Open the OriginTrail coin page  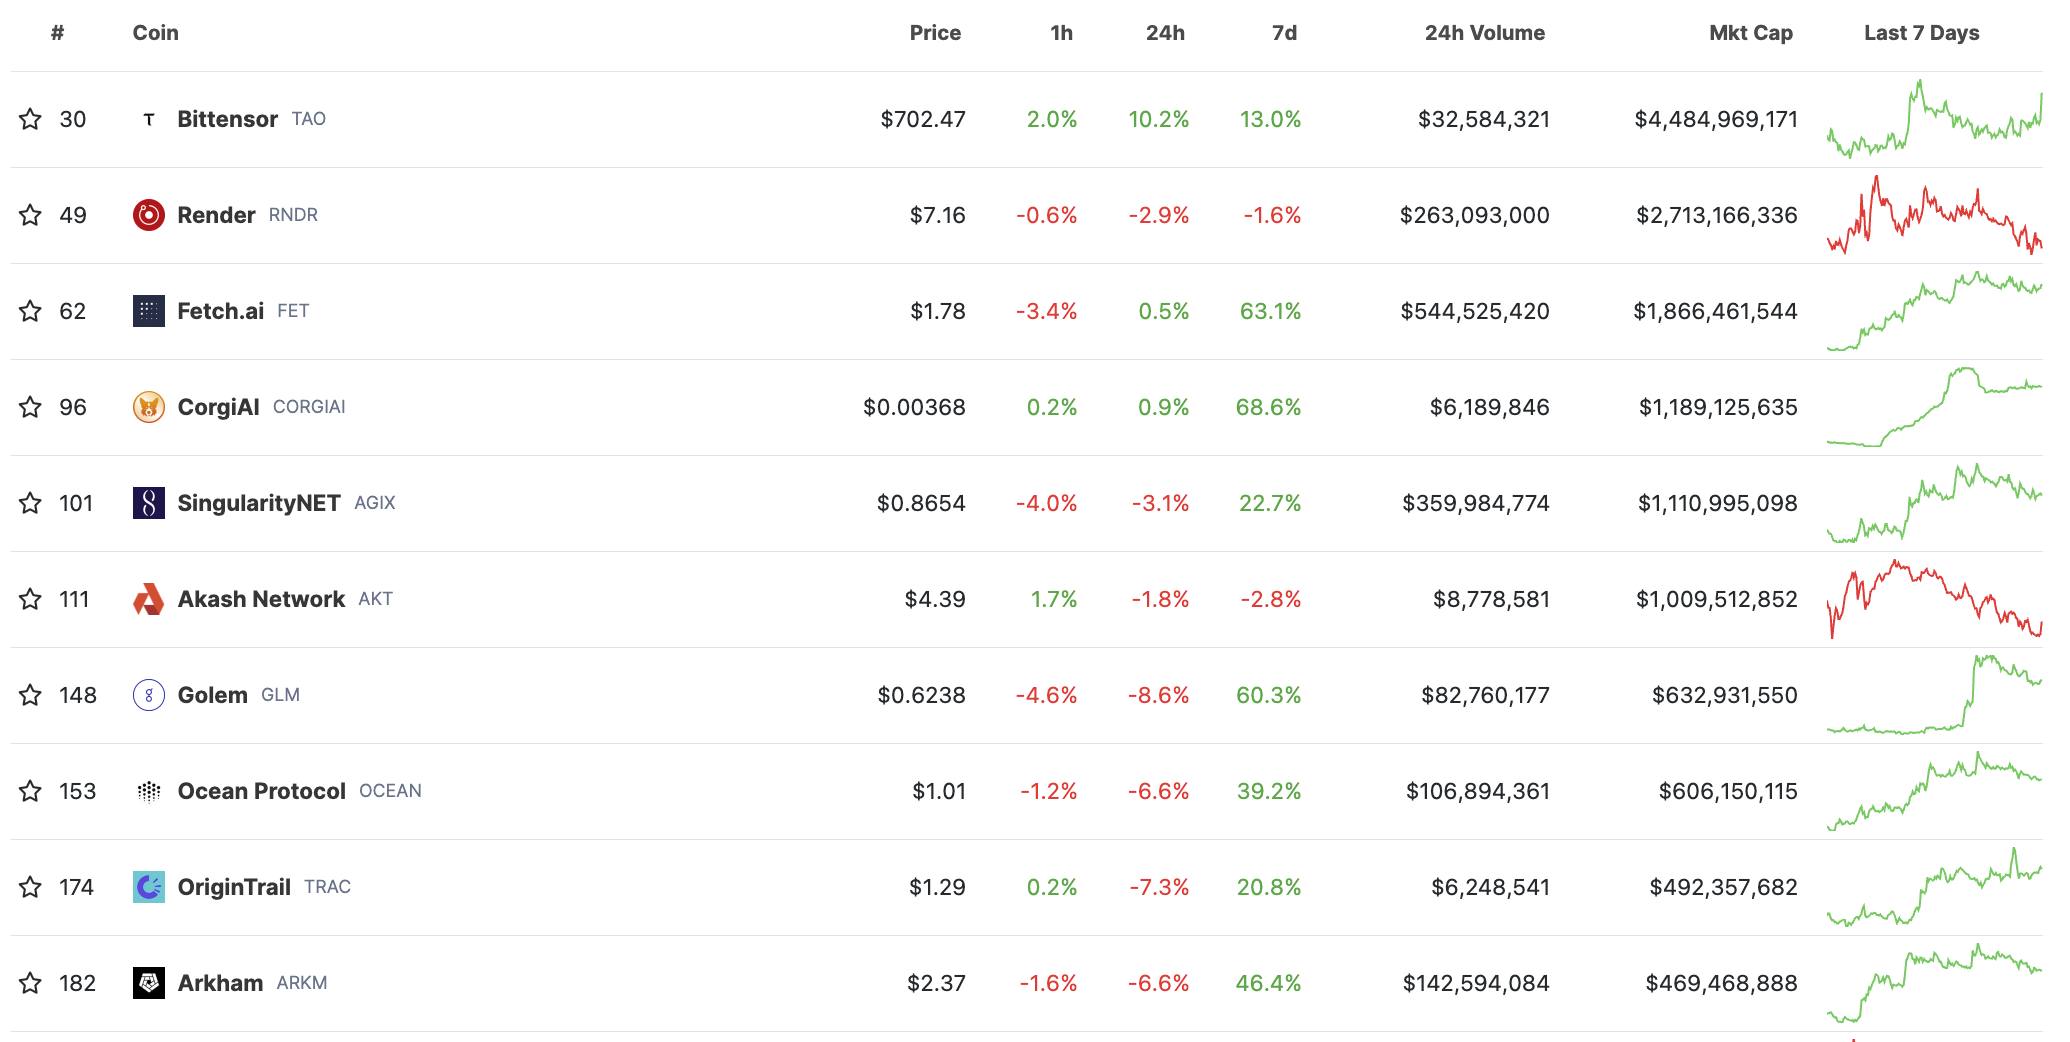tap(234, 887)
